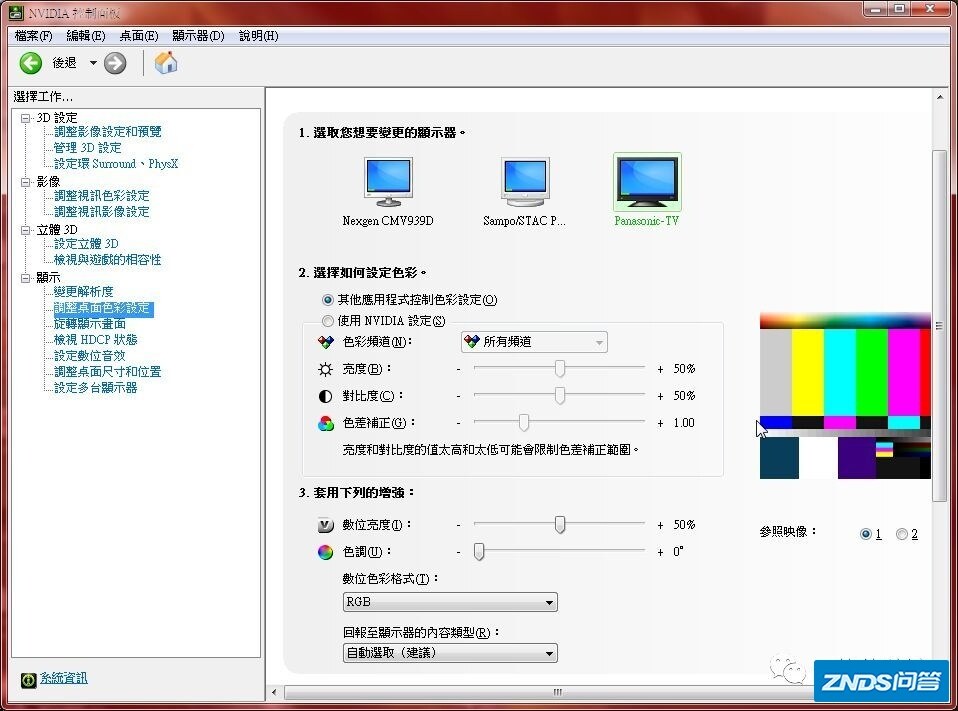The height and width of the screenshot is (711, 958).
Task: Select 使用 NVIDIA 設定 radio button
Action: [327, 321]
